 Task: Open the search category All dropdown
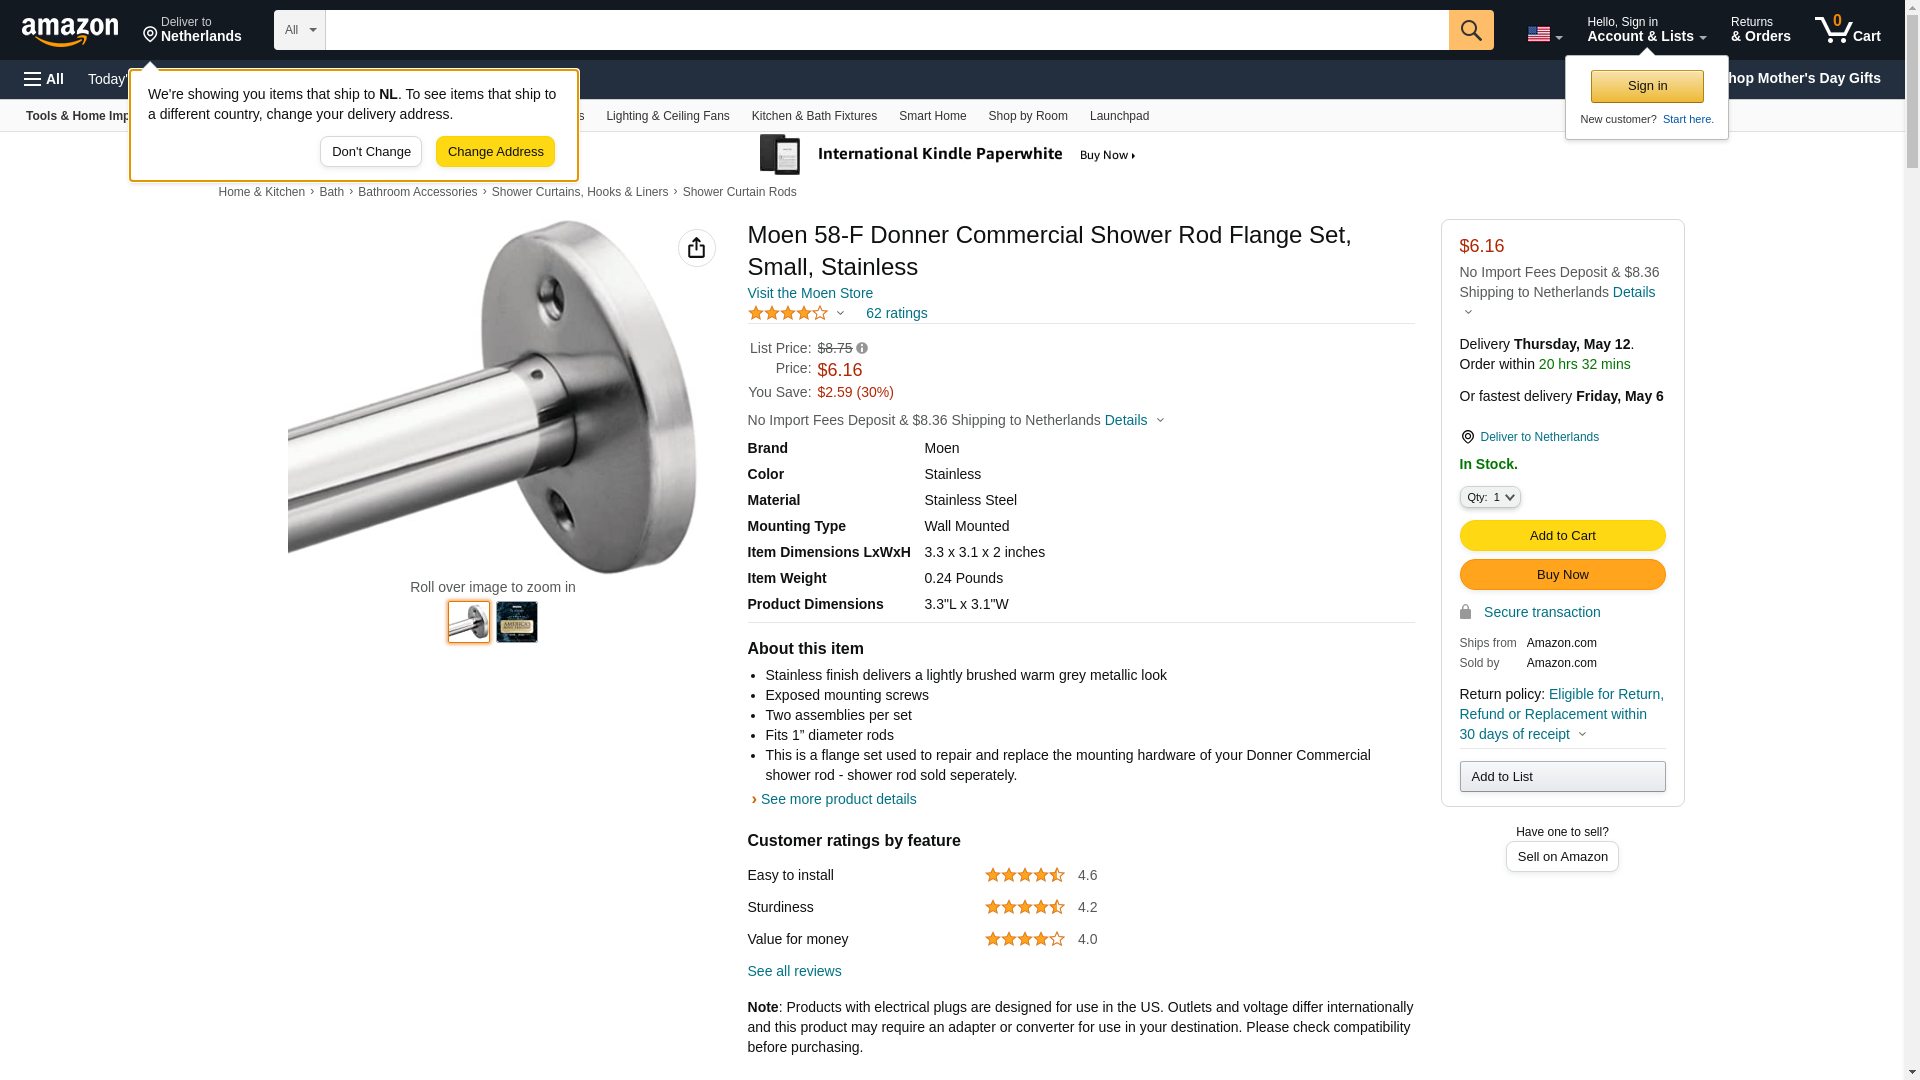[x=299, y=30]
